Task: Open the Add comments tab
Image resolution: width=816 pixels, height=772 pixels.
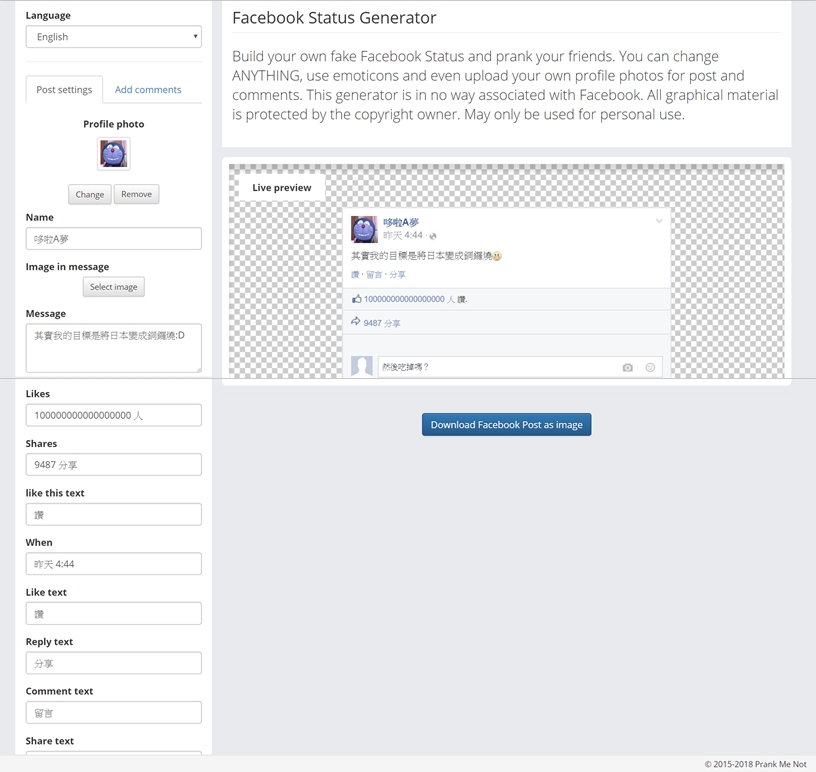Action: [x=148, y=90]
